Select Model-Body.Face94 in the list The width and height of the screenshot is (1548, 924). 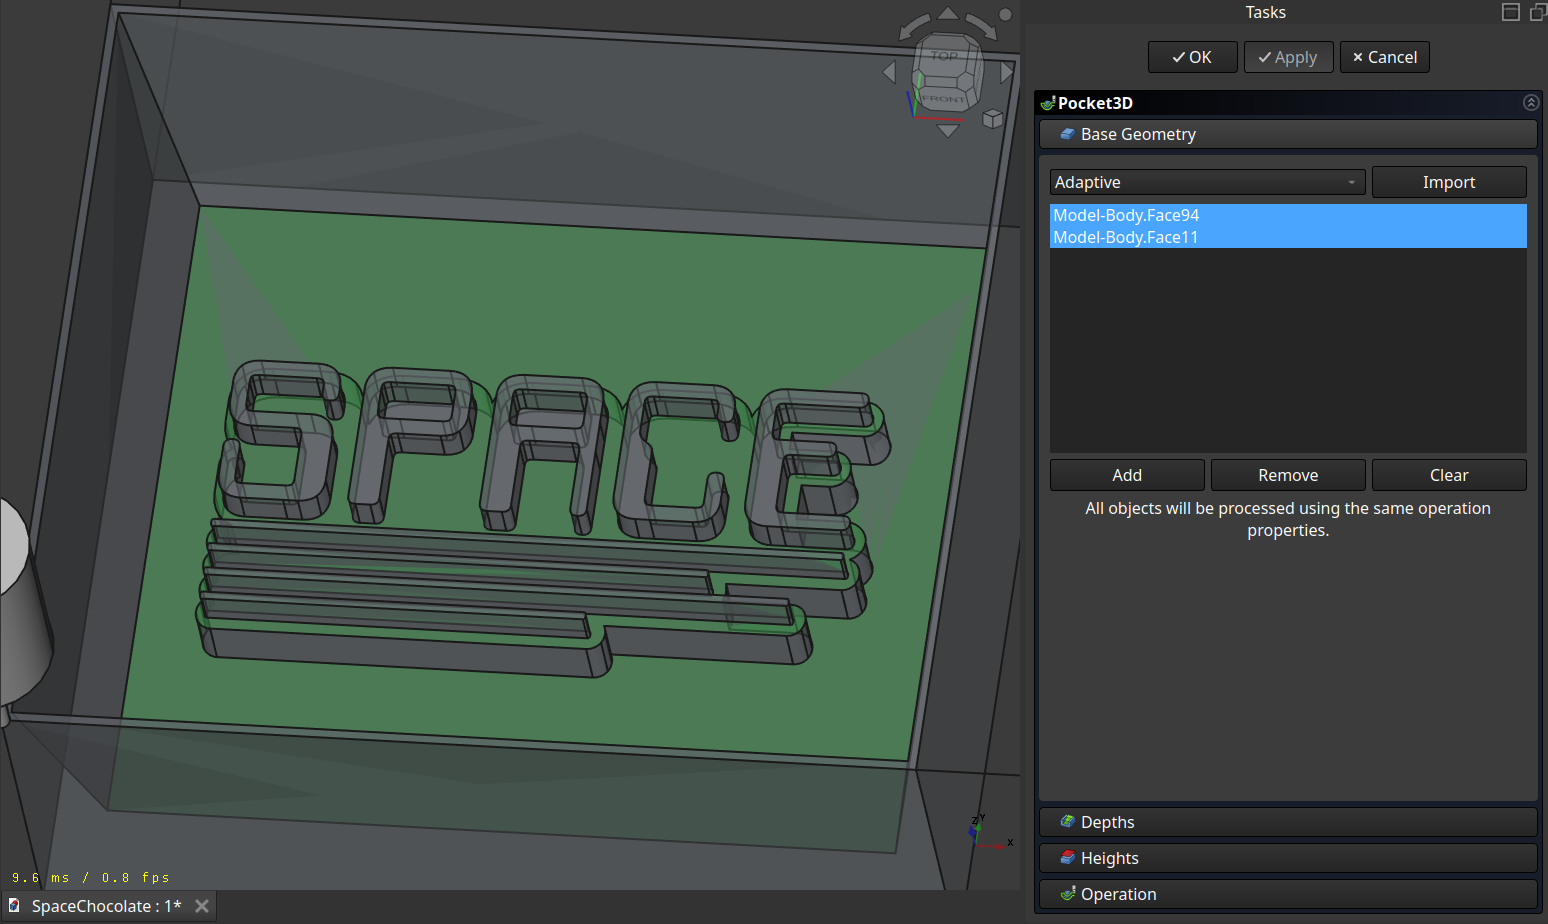point(1288,215)
